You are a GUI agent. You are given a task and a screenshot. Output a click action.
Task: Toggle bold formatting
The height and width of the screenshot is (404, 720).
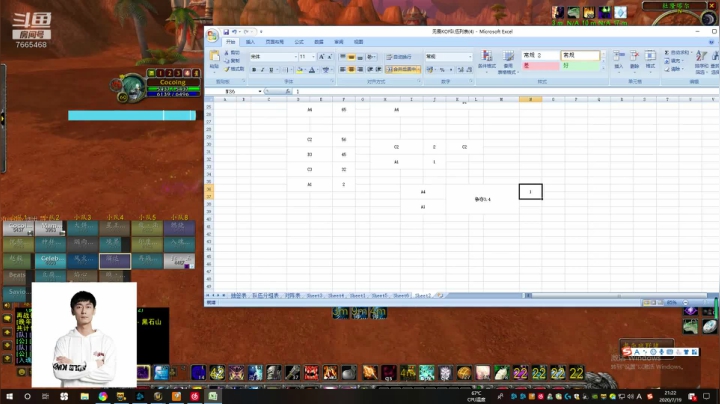pyautogui.click(x=254, y=70)
